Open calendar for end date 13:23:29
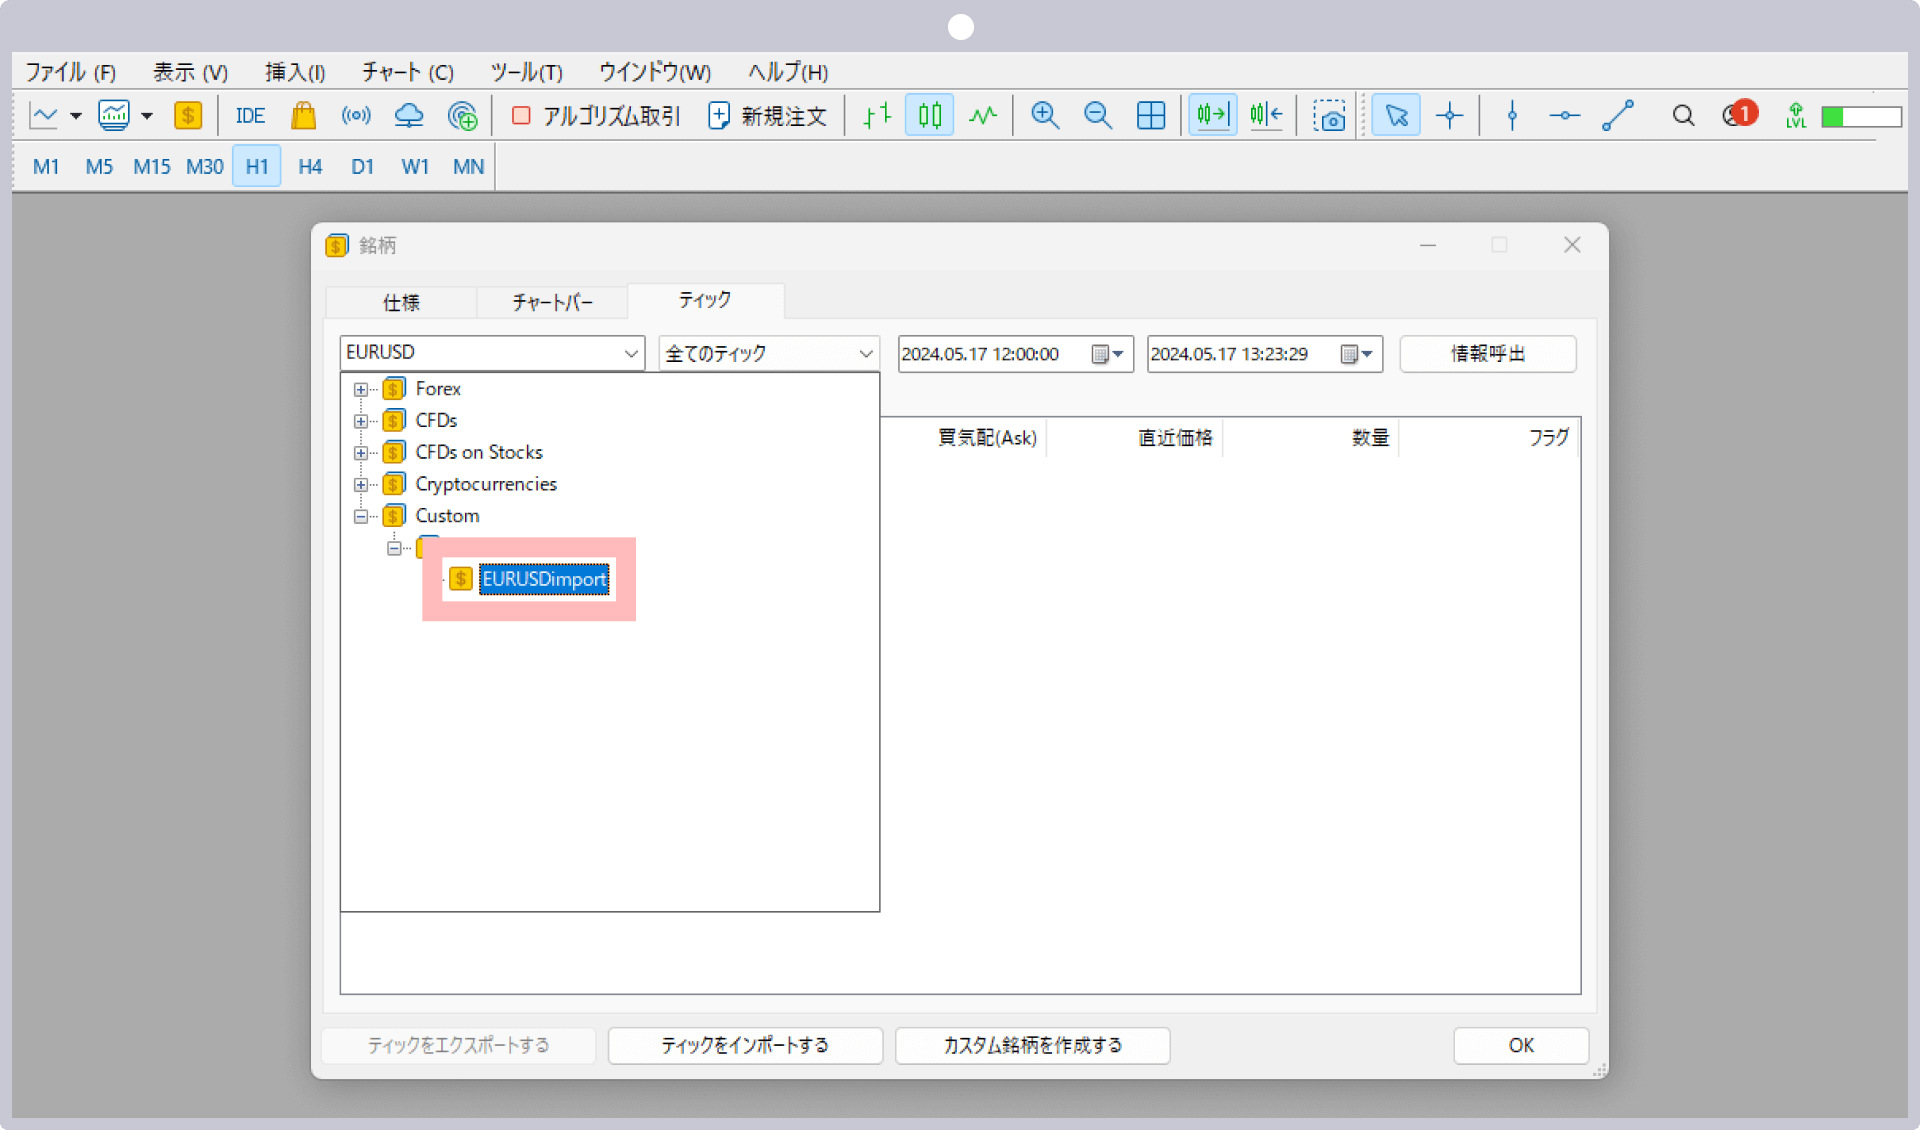Screen dimensions: 1920x1130 pos(1356,354)
